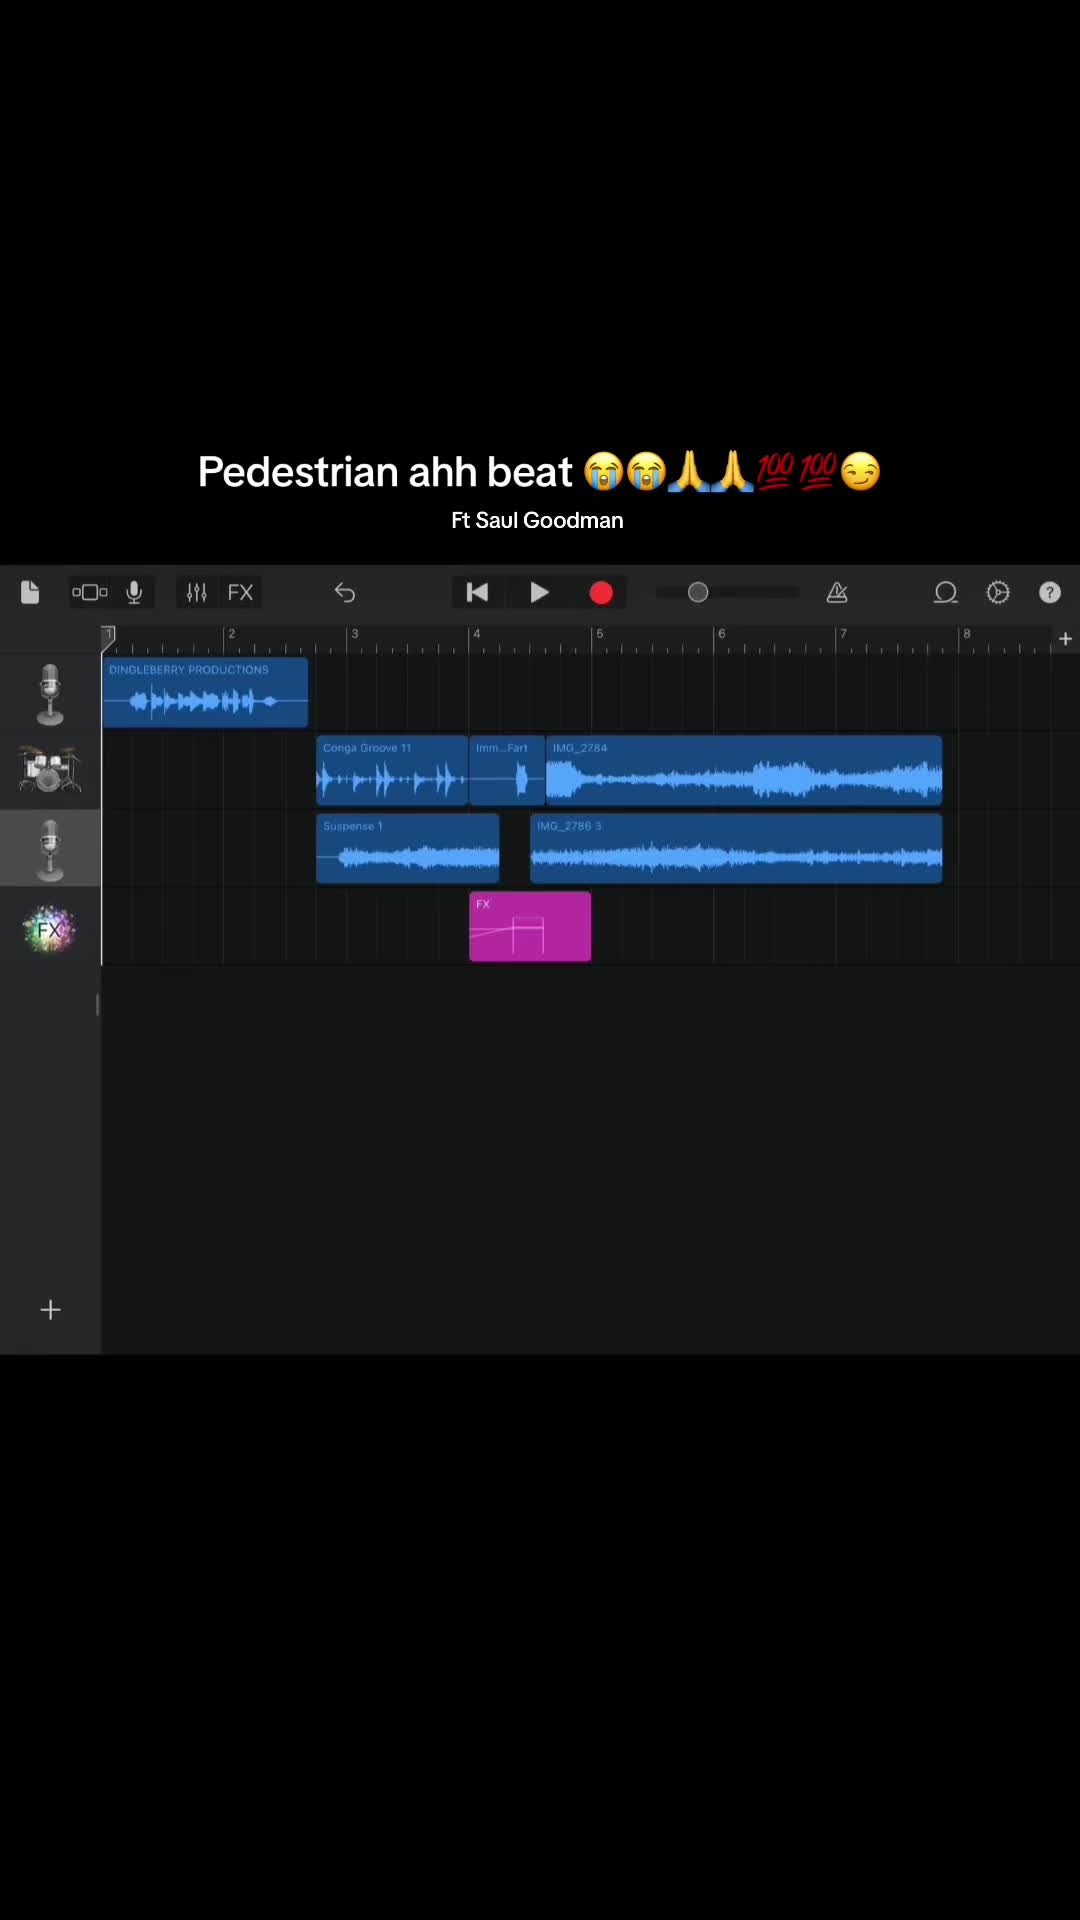Select the drum kit track header

point(50,770)
